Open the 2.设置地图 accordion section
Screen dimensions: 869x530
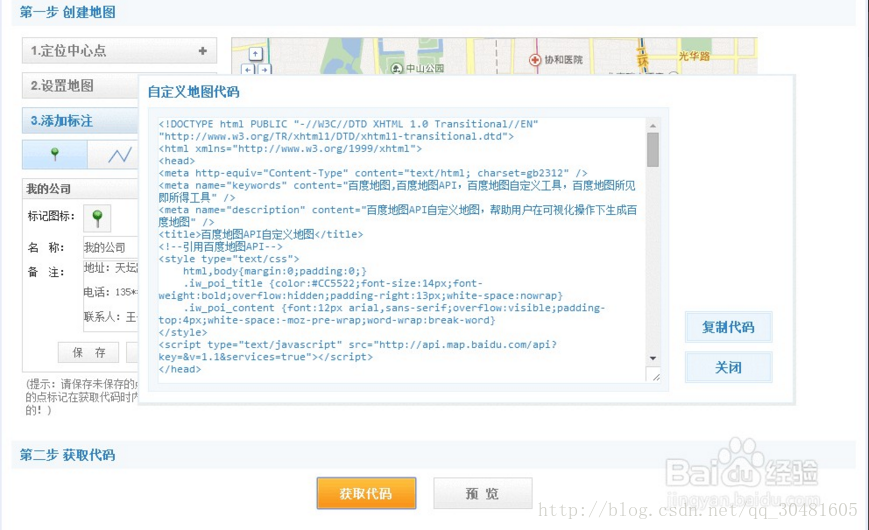click(x=80, y=85)
